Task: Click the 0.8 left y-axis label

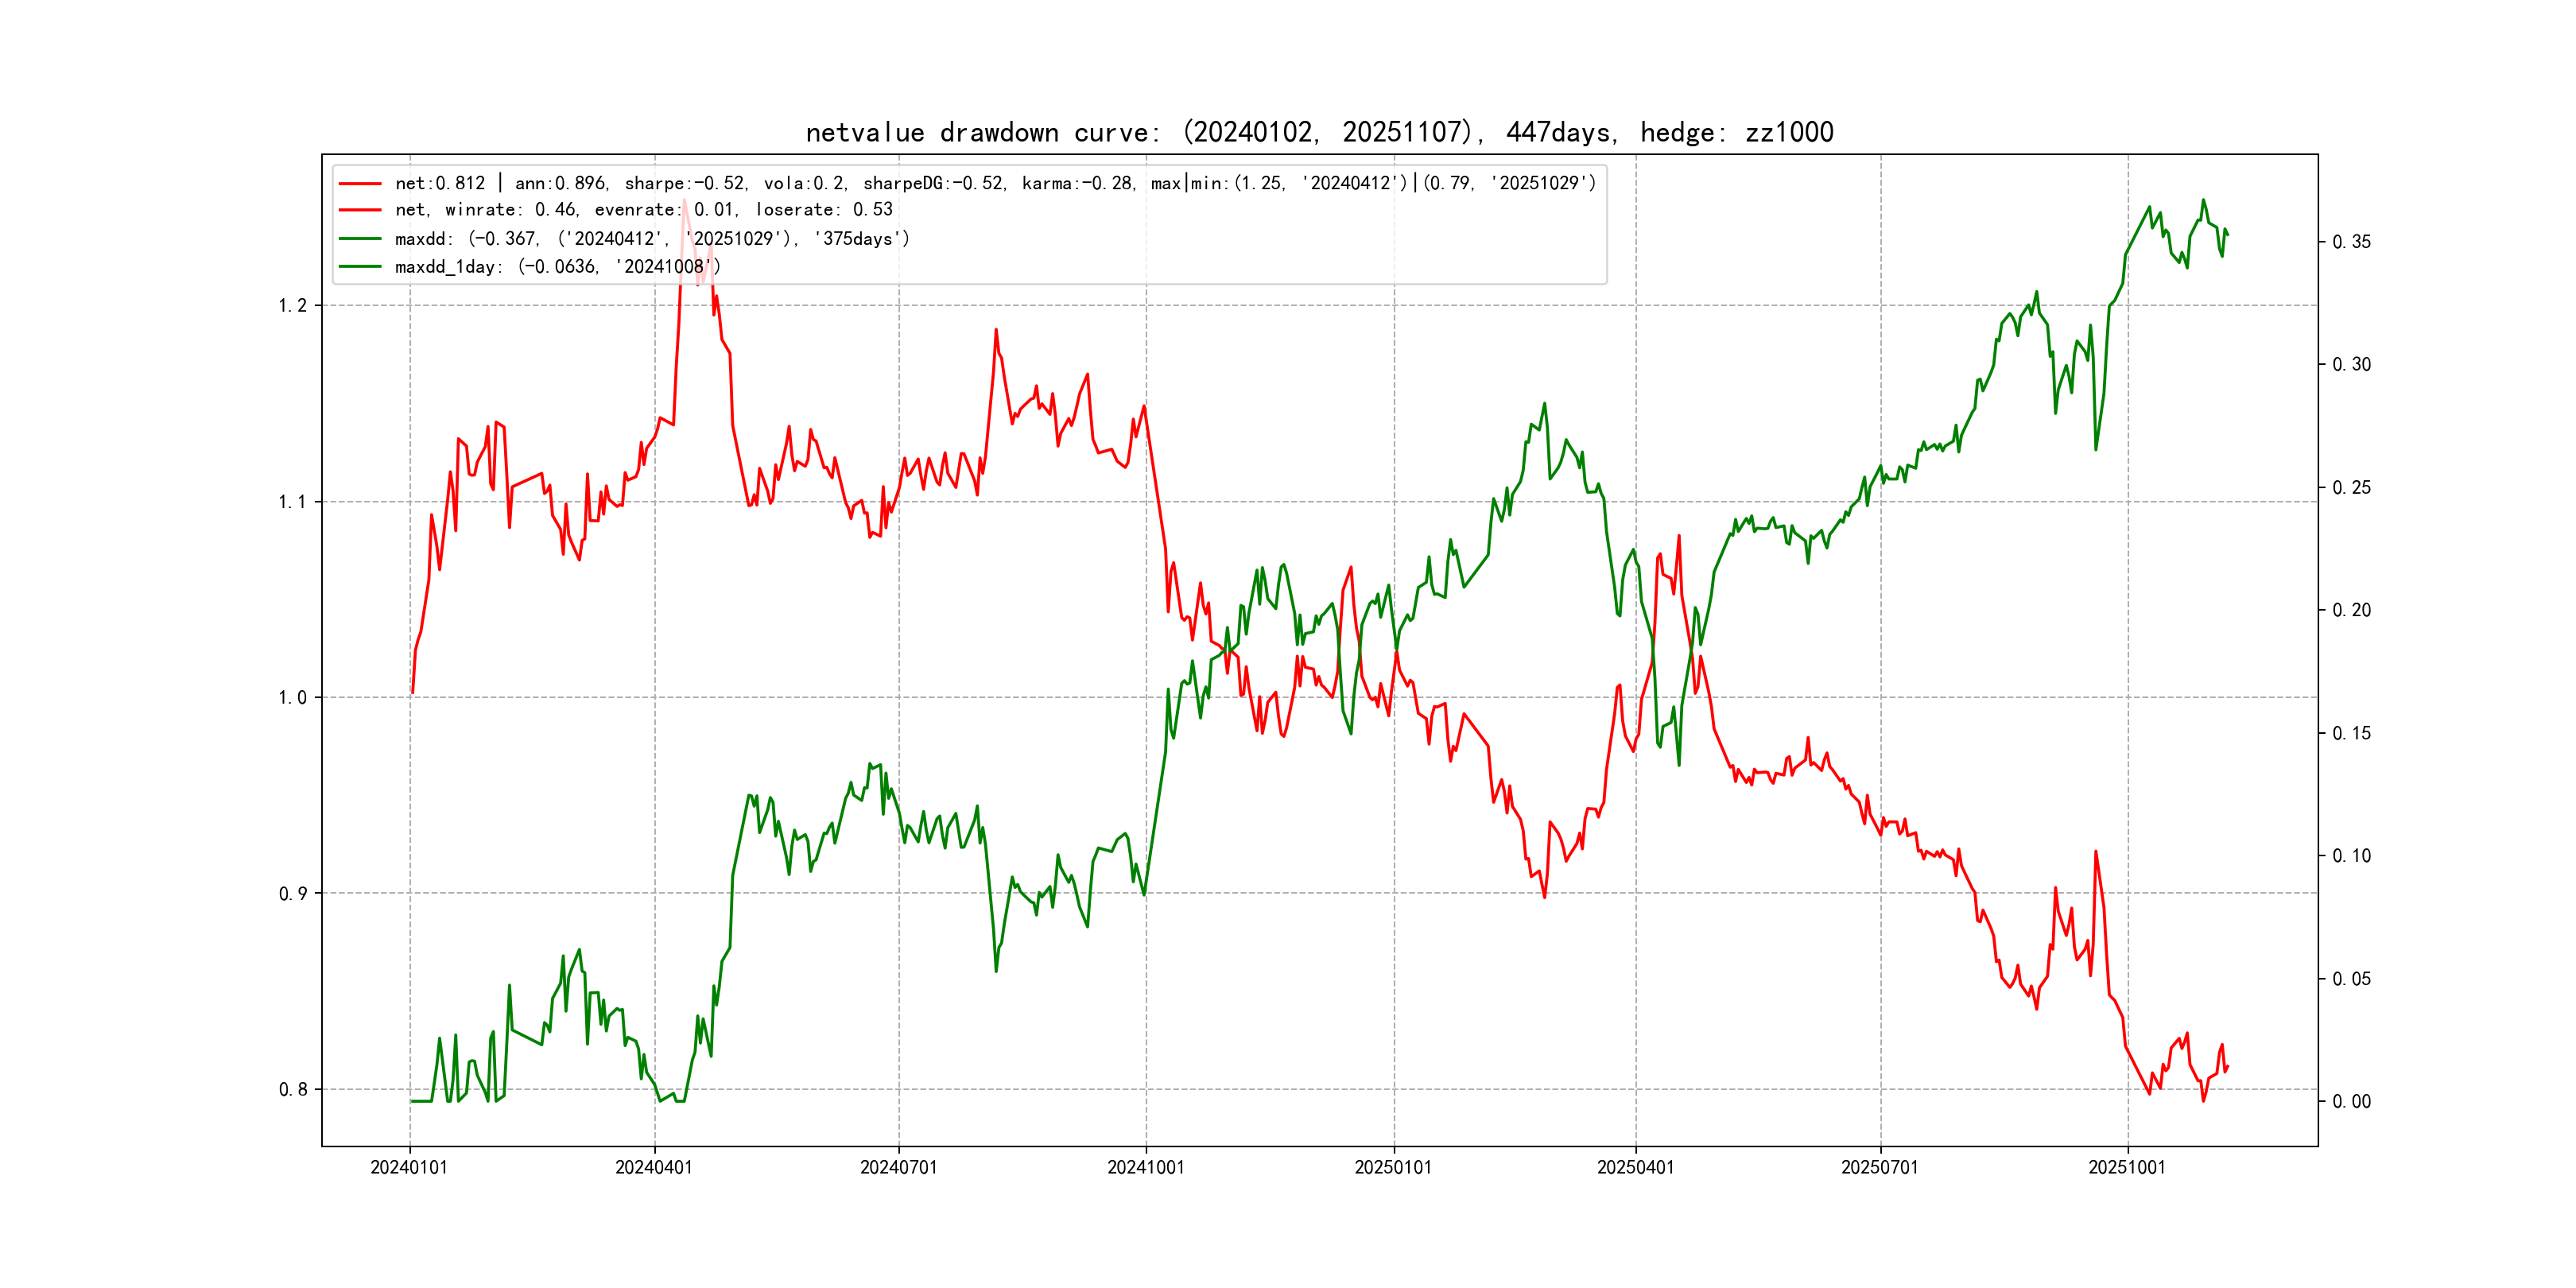Action: coord(292,1090)
